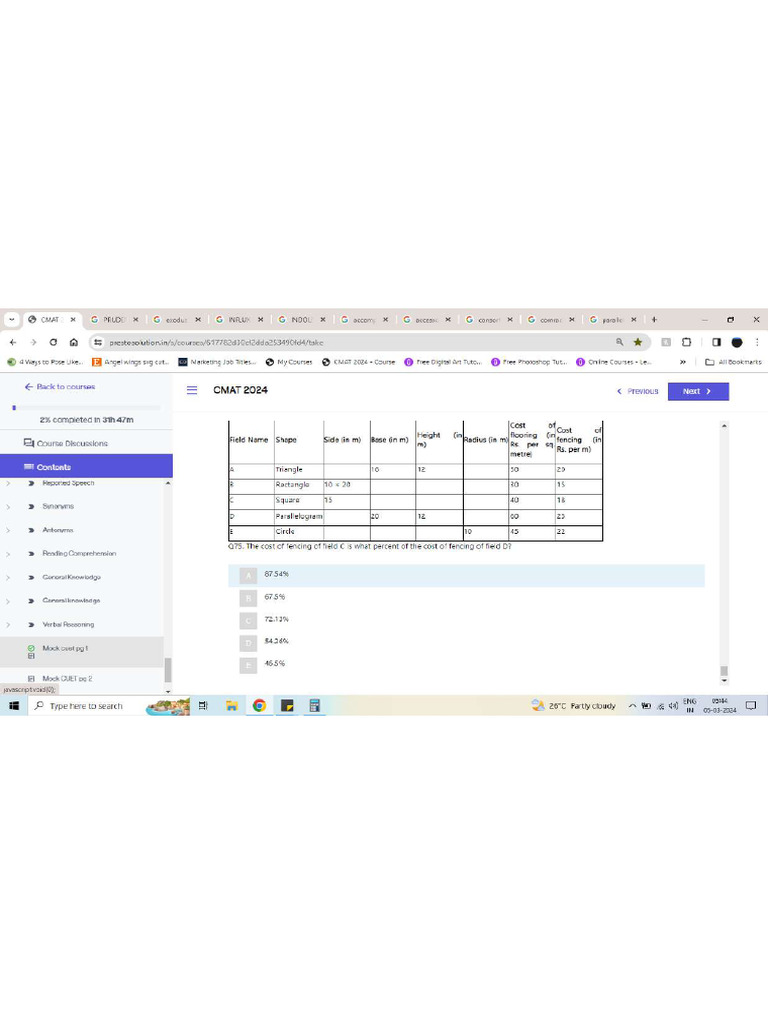Go to the Next question

click(x=698, y=392)
